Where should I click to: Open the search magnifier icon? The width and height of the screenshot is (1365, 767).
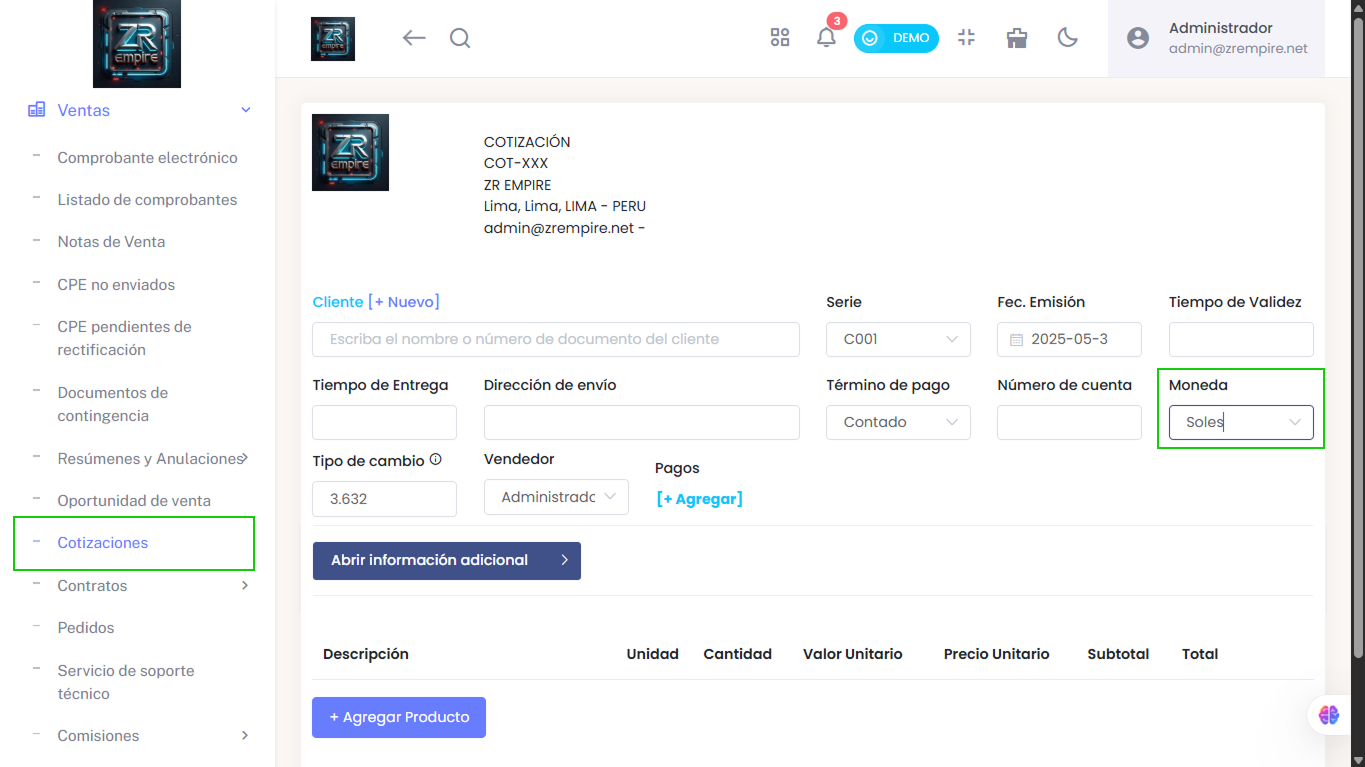click(x=460, y=38)
